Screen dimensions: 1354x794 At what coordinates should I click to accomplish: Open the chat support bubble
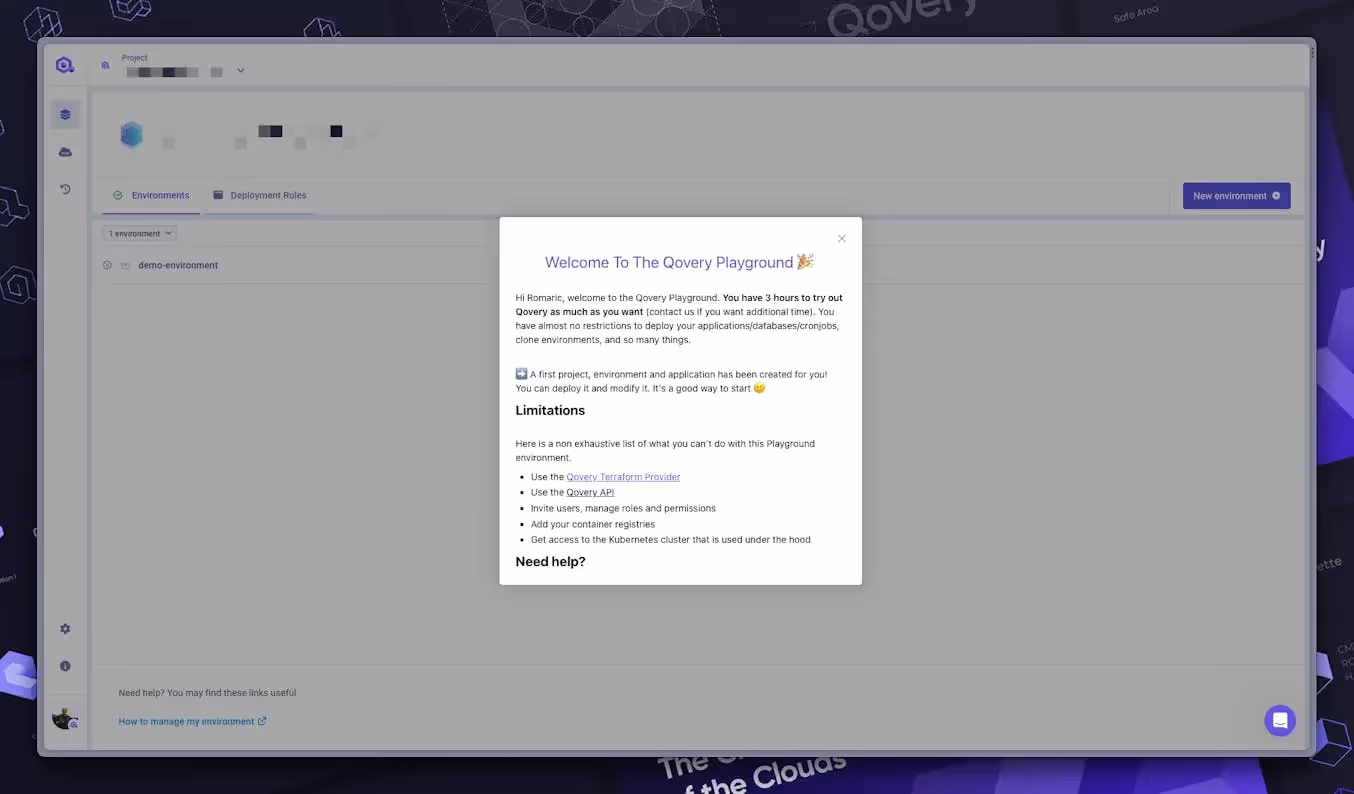tap(1280, 720)
